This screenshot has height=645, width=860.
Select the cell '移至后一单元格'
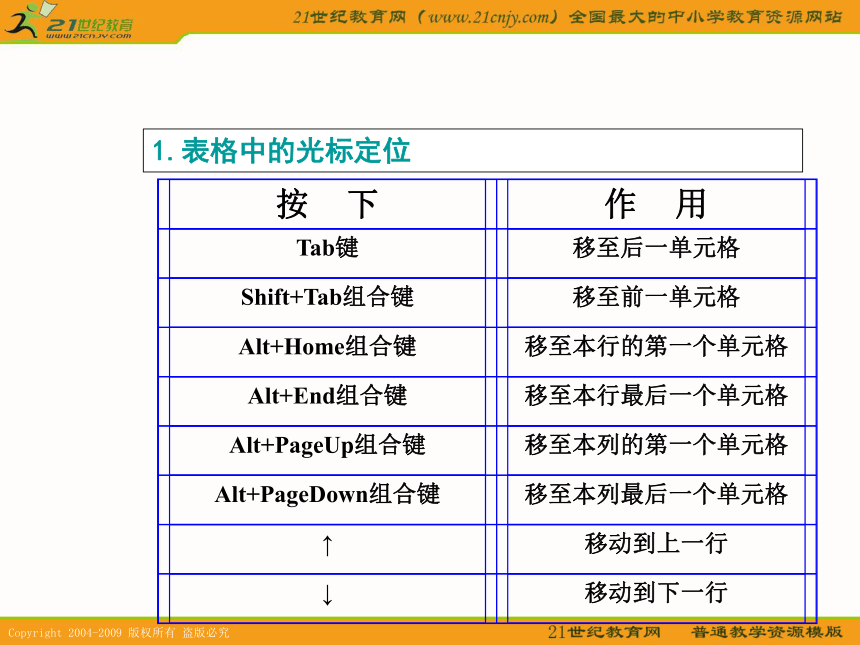pyautogui.click(x=656, y=253)
